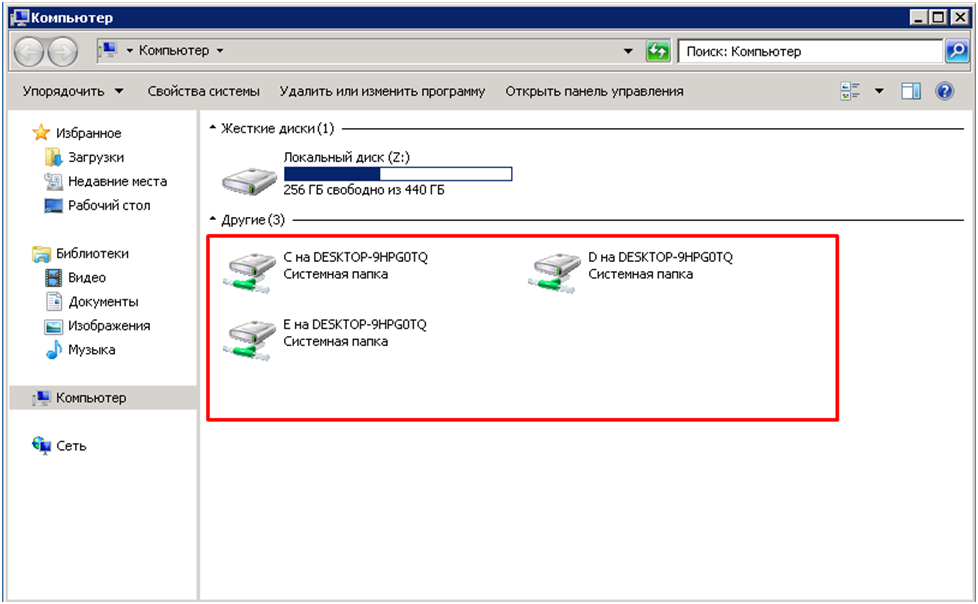This screenshot has width=978, height=604.
Task: Click the Видео library film icon
Action: coord(54,277)
